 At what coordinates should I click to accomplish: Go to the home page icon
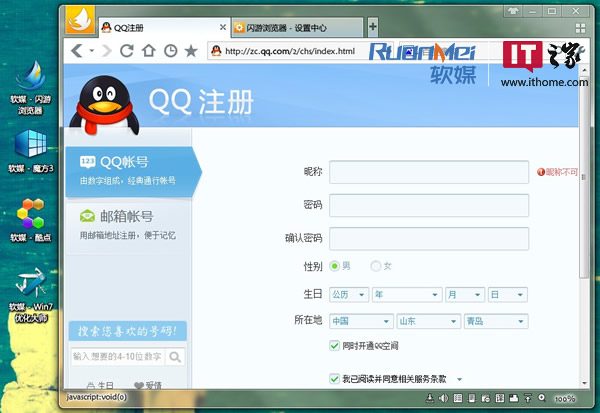pyautogui.click(x=148, y=51)
